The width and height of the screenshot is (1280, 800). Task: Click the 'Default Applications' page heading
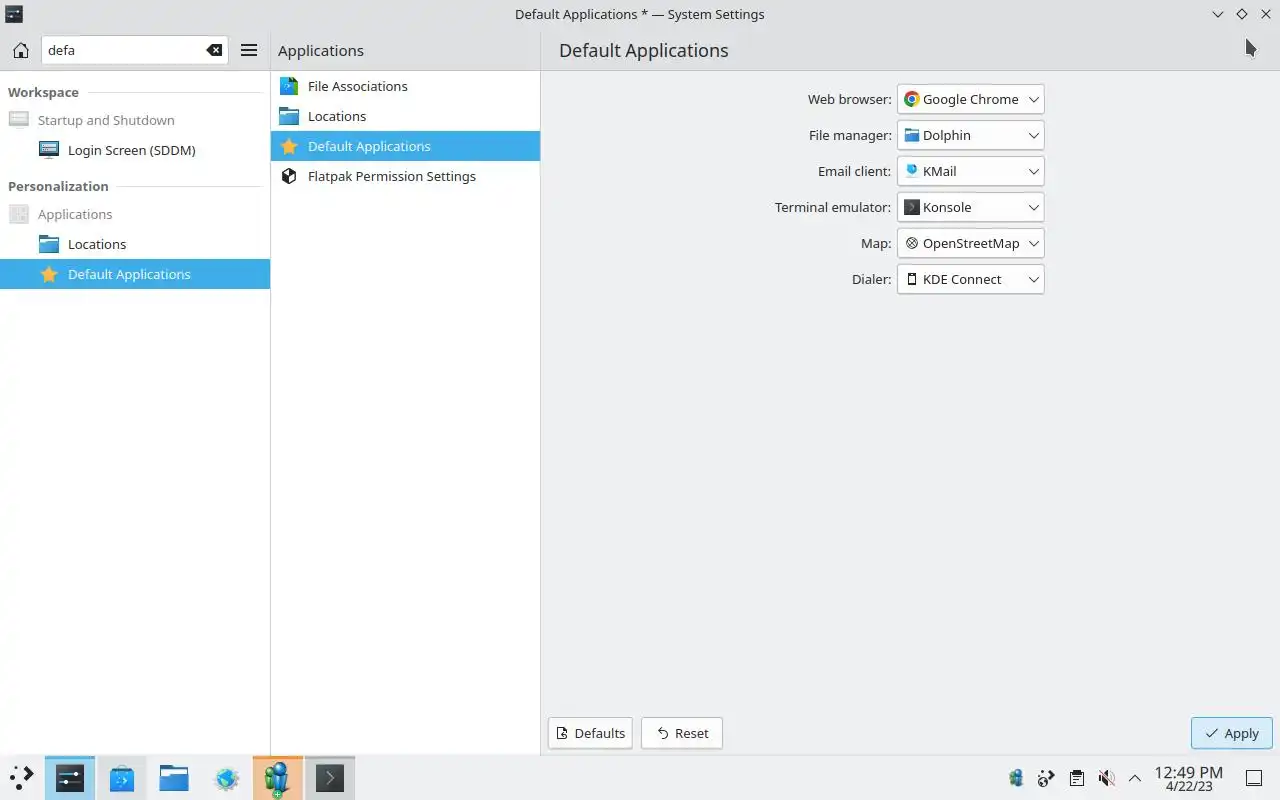coord(643,50)
